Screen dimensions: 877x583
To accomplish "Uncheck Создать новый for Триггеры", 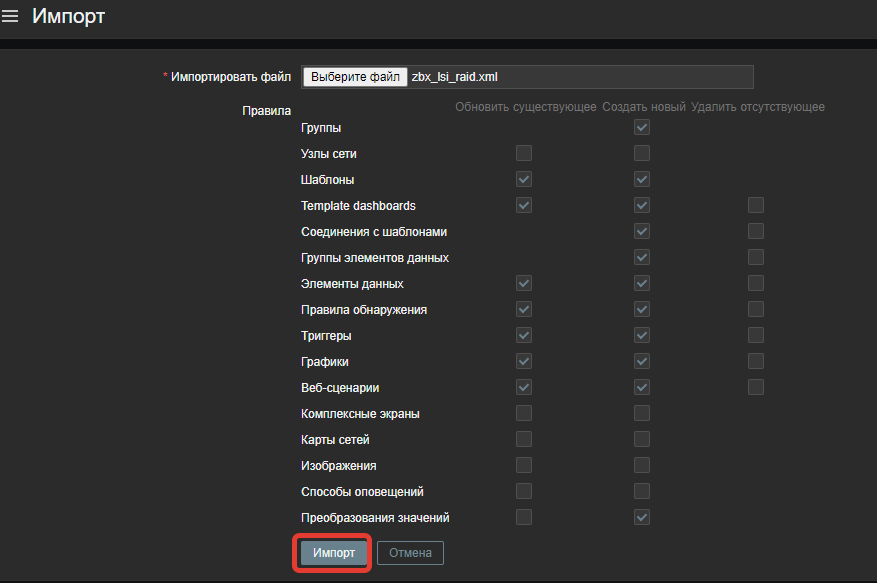I will (642, 336).
